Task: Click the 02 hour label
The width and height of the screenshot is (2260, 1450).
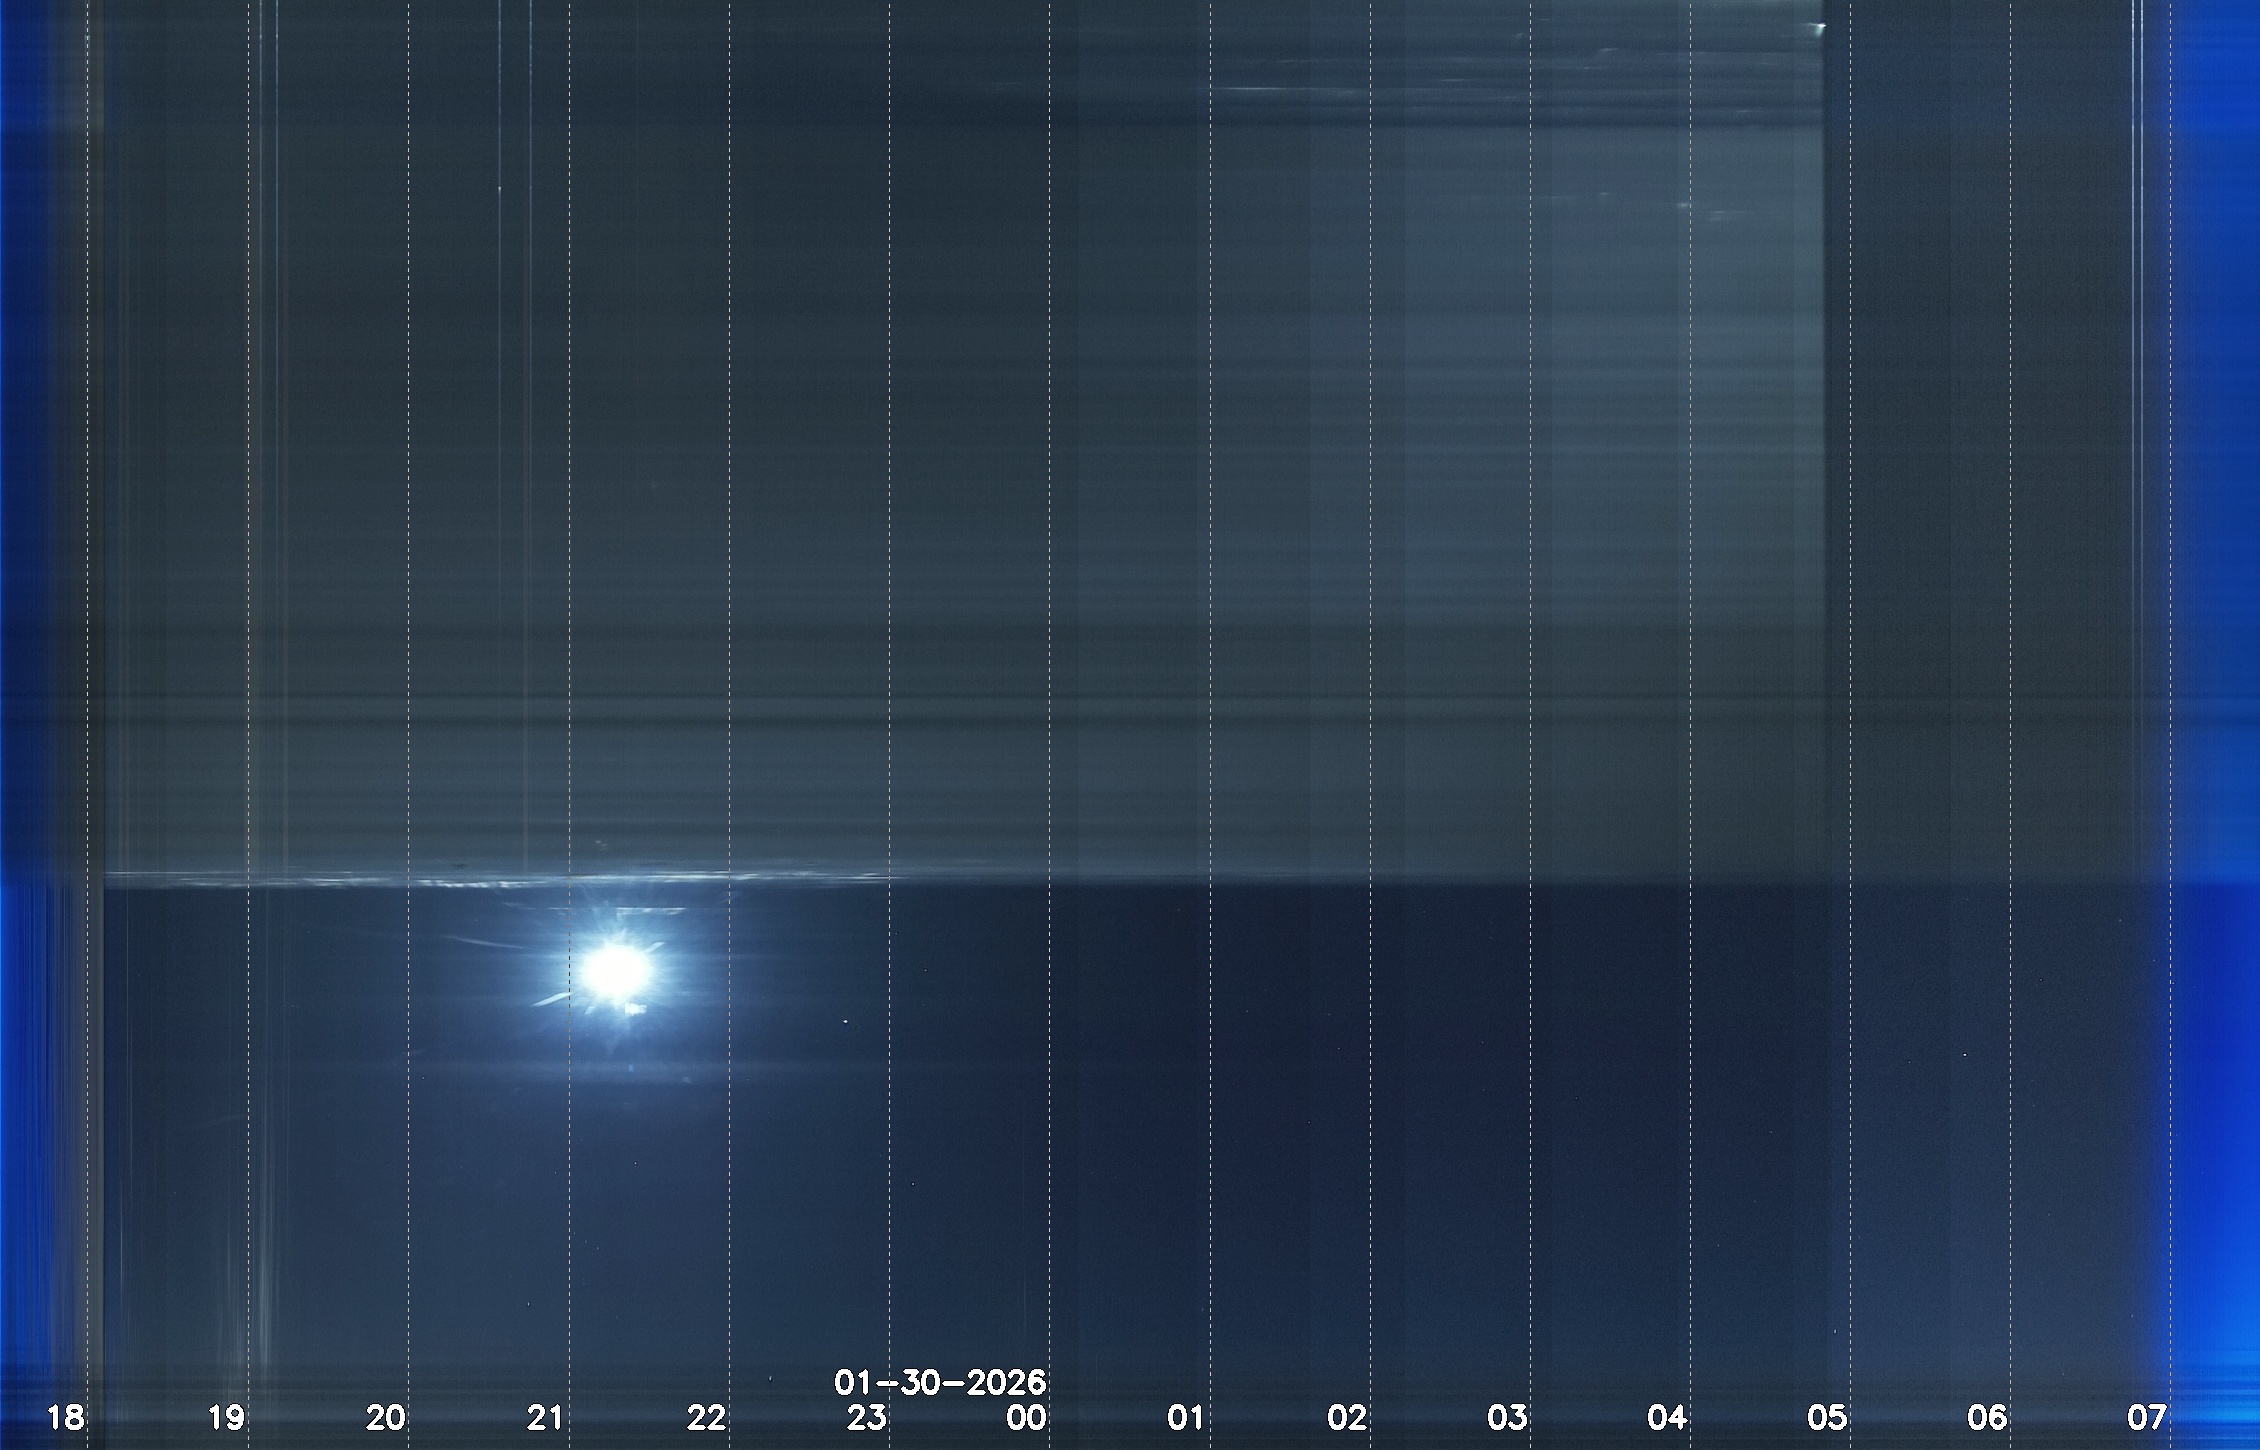Action: tap(1347, 1418)
